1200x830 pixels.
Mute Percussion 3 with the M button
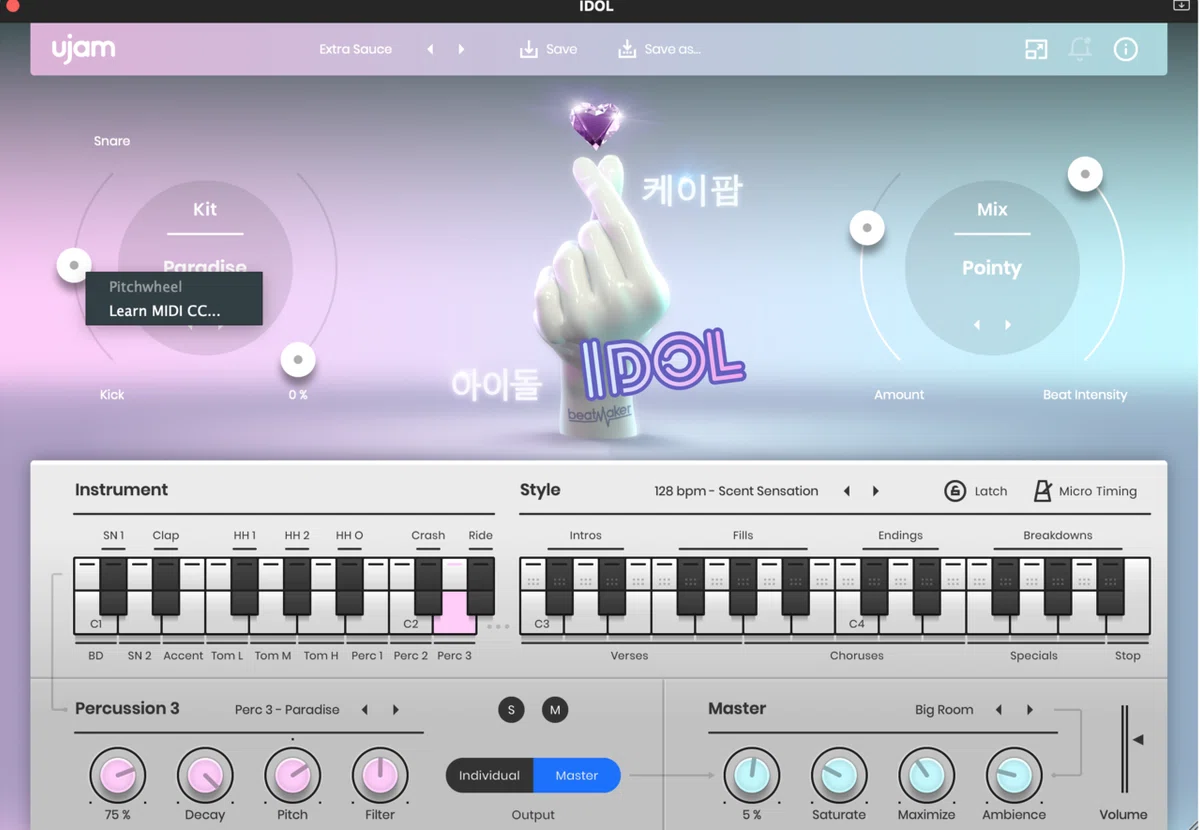tap(555, 710)
